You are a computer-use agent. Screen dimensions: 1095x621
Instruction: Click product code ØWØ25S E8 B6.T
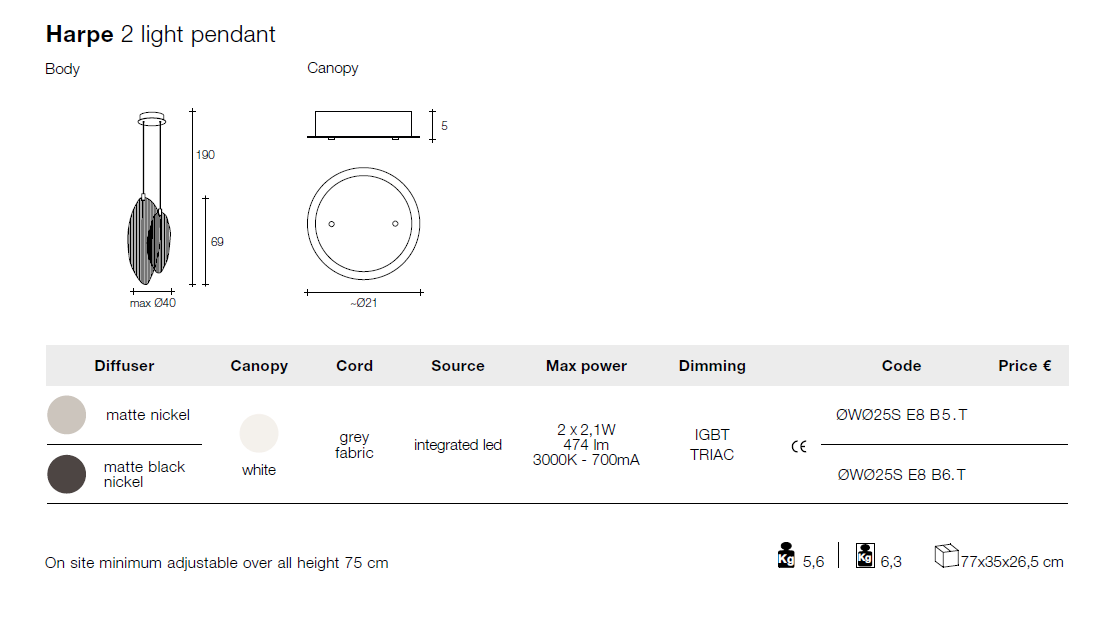tap(901, 475)
